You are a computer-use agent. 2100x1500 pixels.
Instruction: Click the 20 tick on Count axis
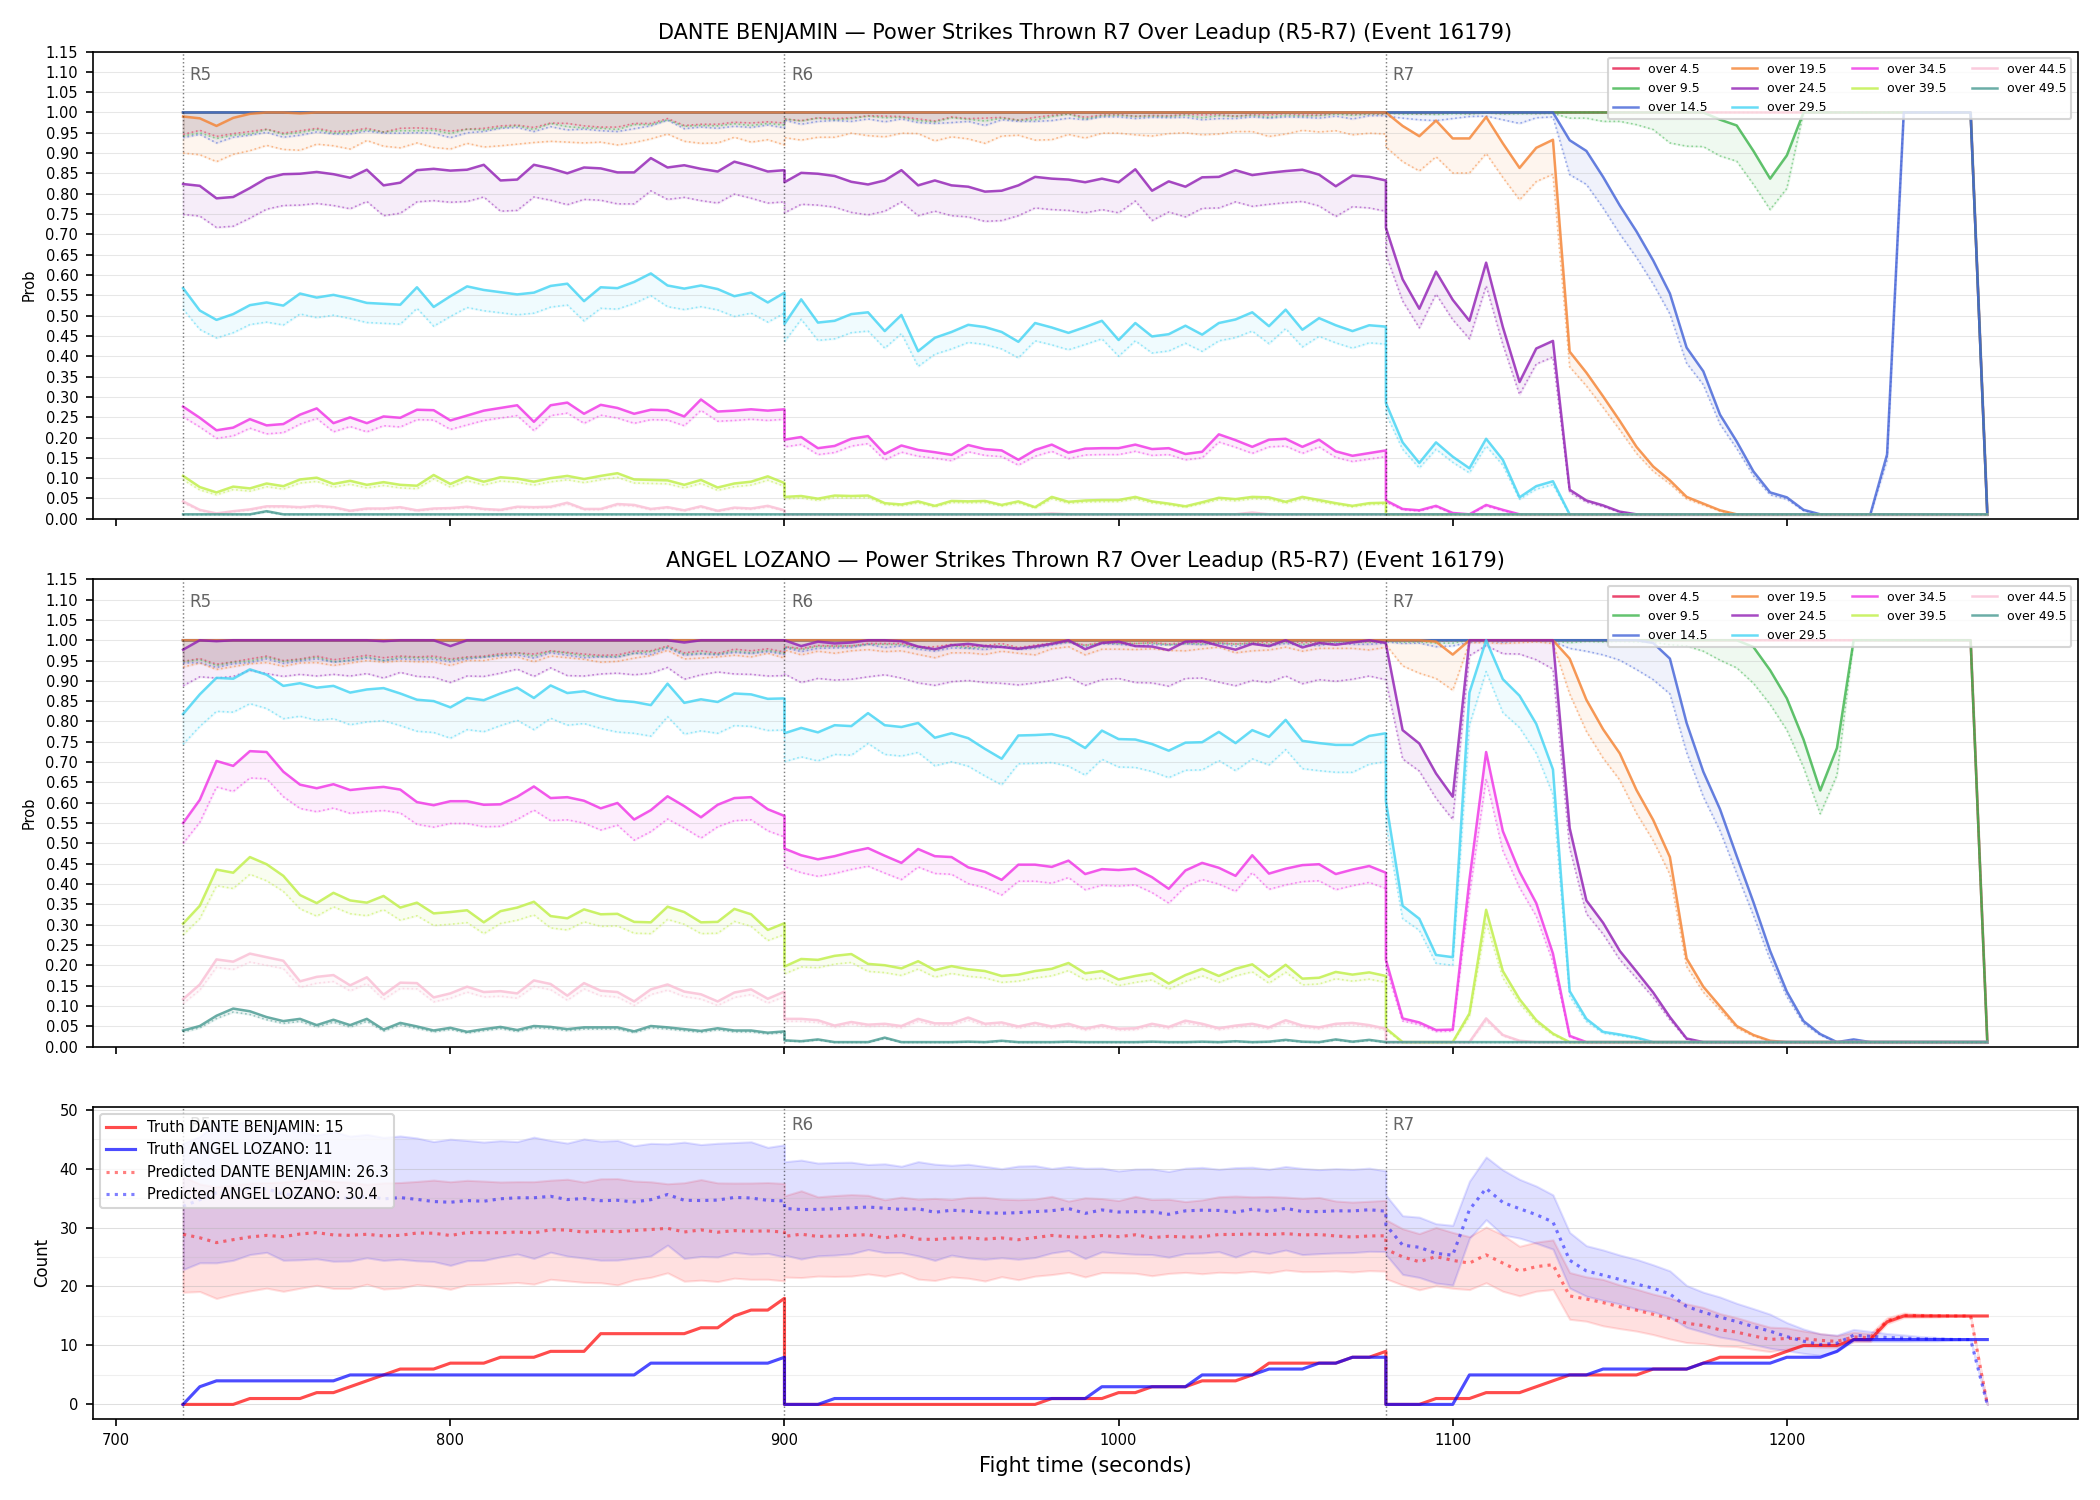(x=69, y=1287)
